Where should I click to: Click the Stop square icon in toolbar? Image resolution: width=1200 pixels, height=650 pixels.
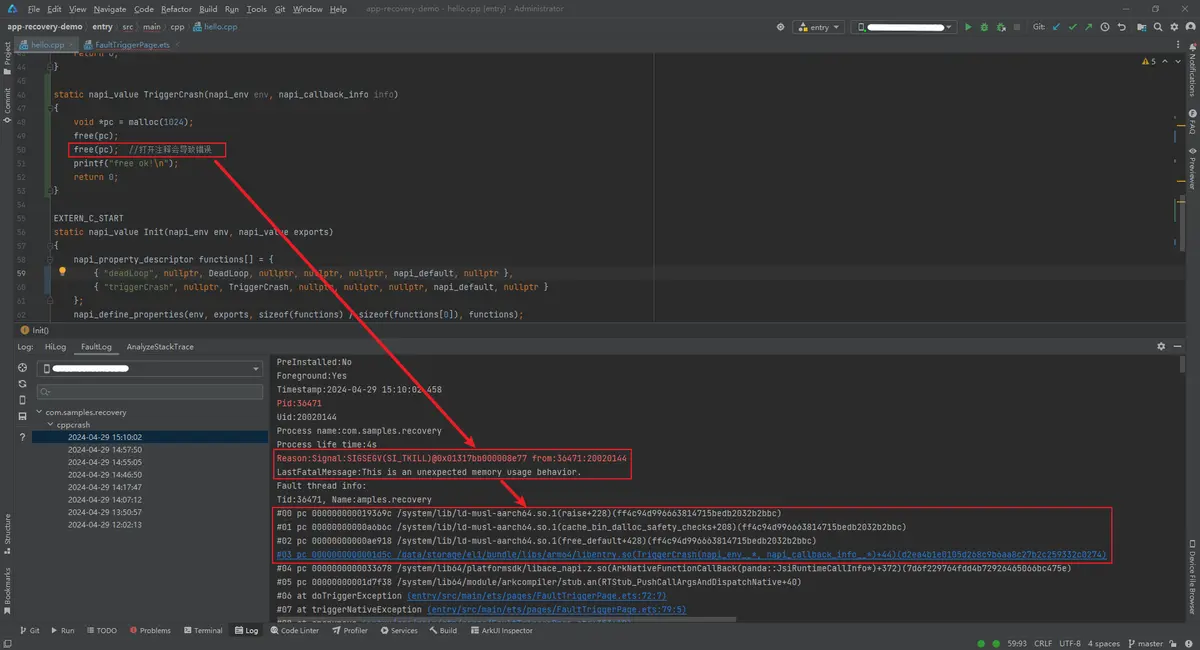1017,27
